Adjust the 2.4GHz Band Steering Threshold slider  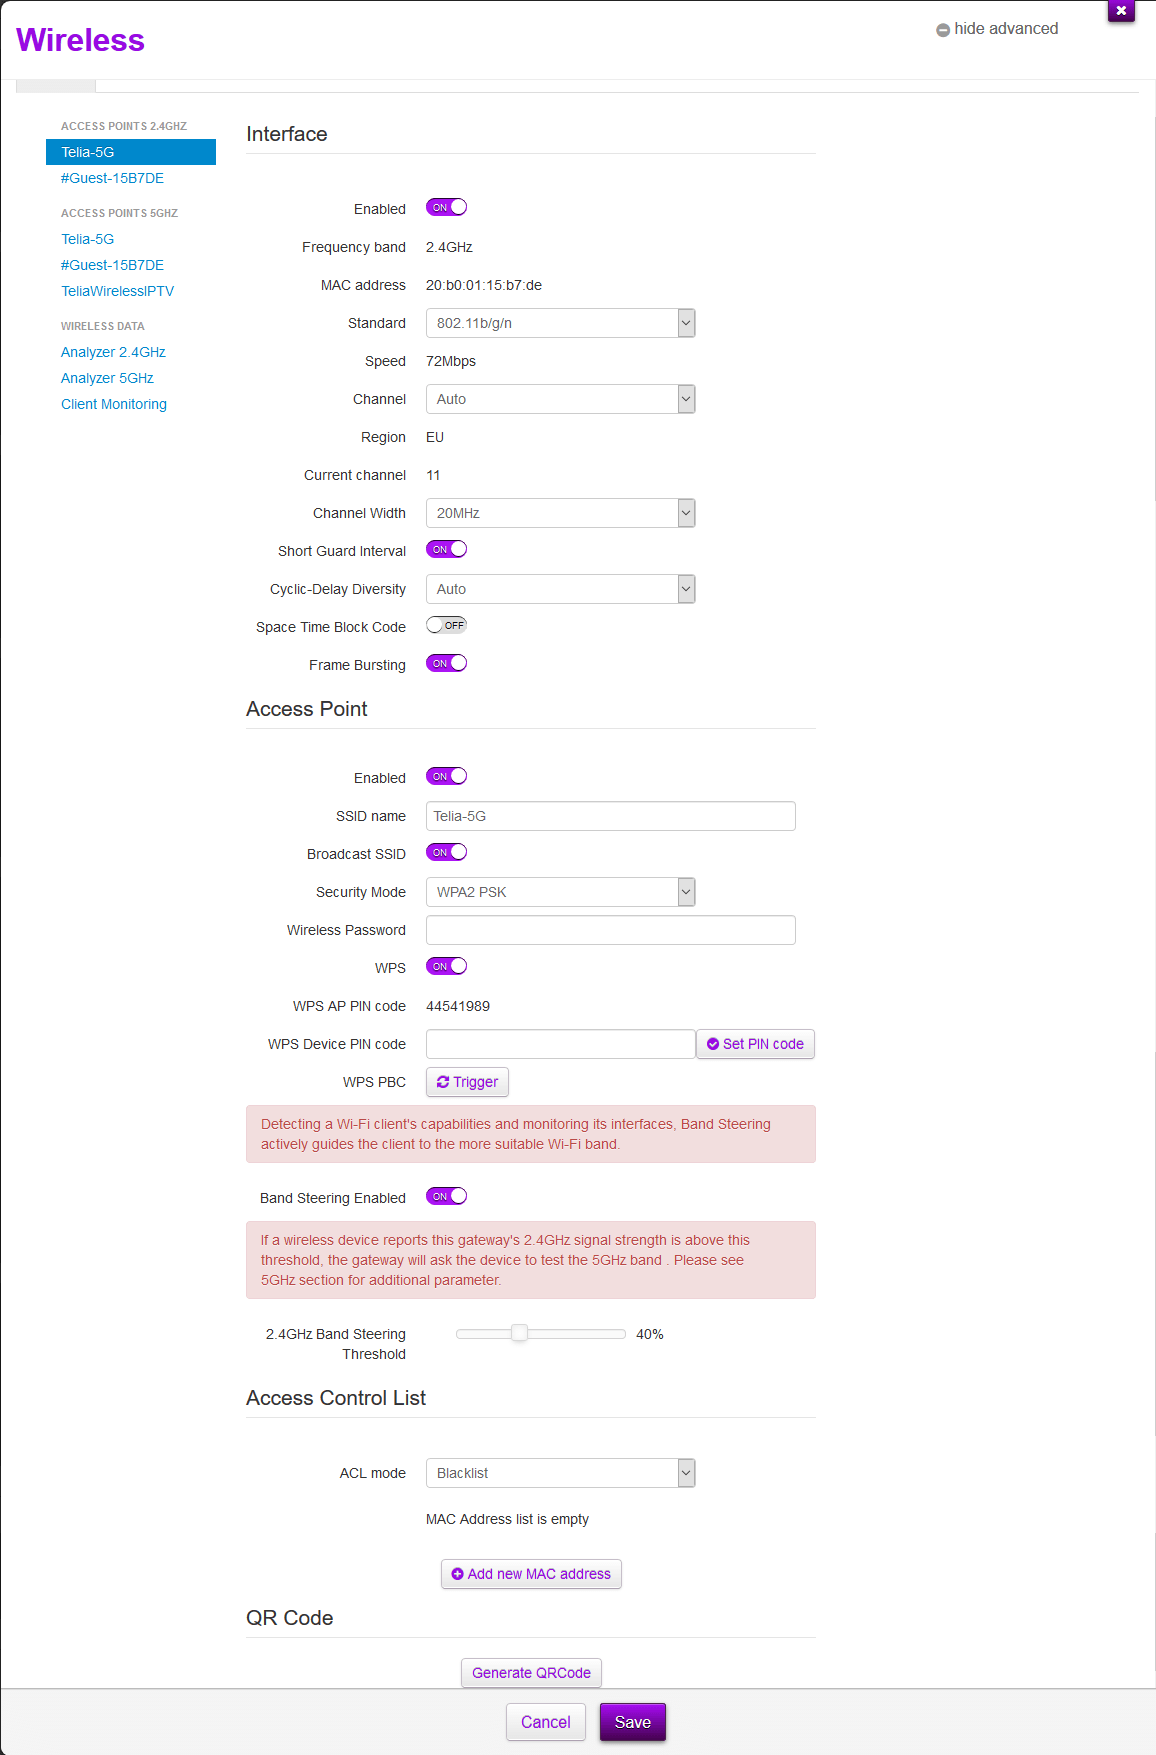(520, 1333)
